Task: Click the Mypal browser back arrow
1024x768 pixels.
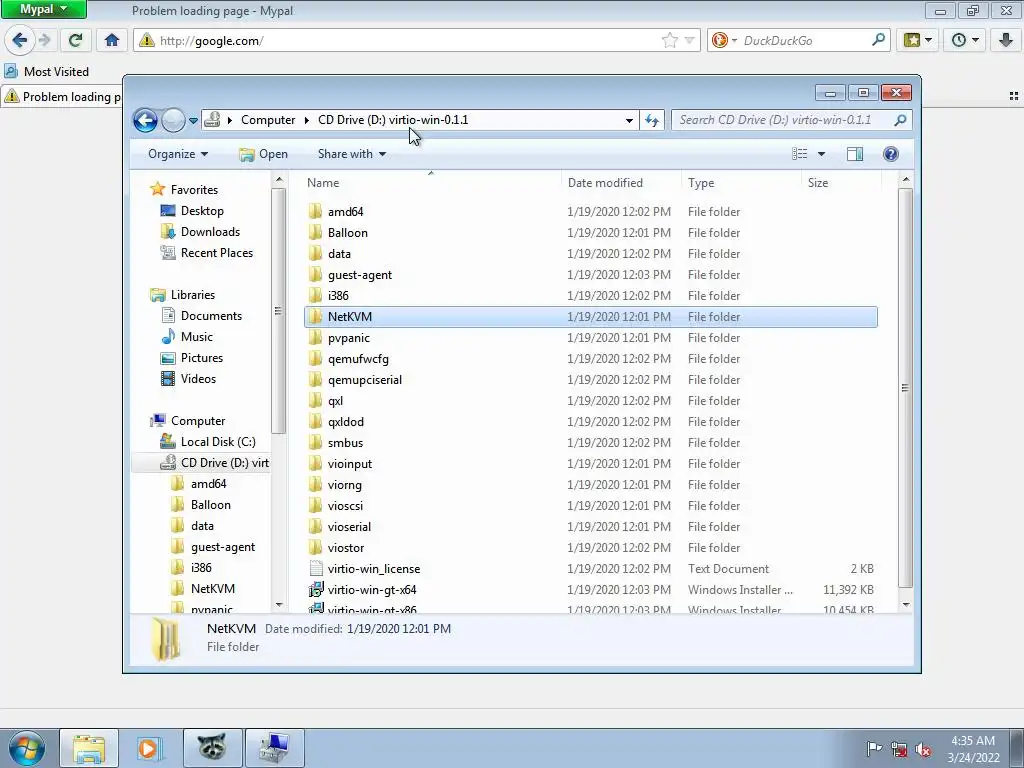Action: pos(20,40)
